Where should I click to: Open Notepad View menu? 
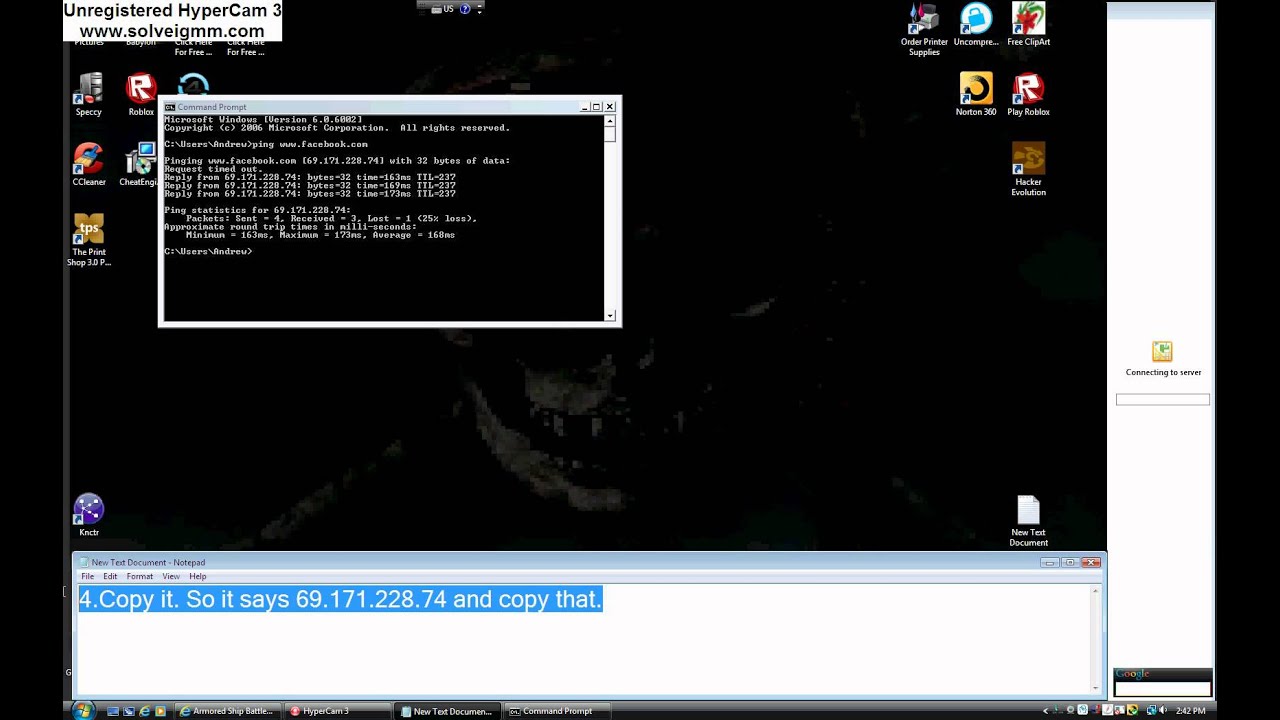pos(171,576)
